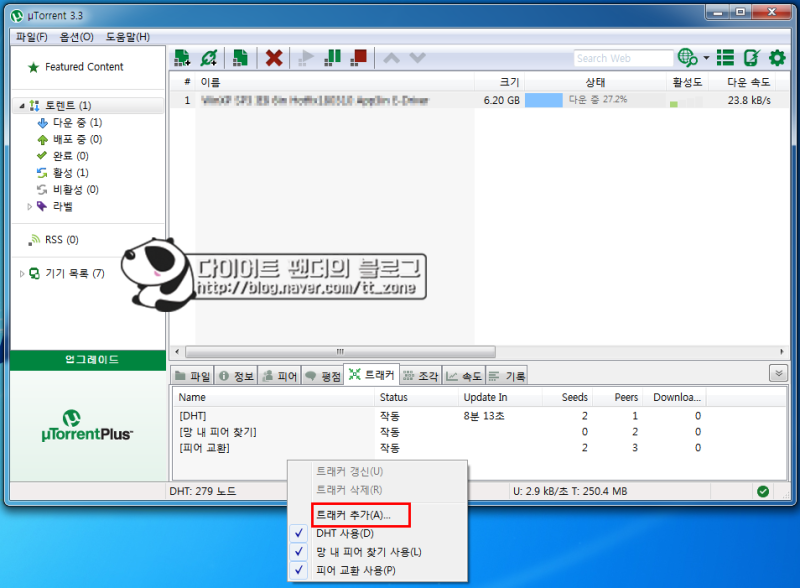Switch to the 파일 tab

pyautogui.click(x=192, y=376)
